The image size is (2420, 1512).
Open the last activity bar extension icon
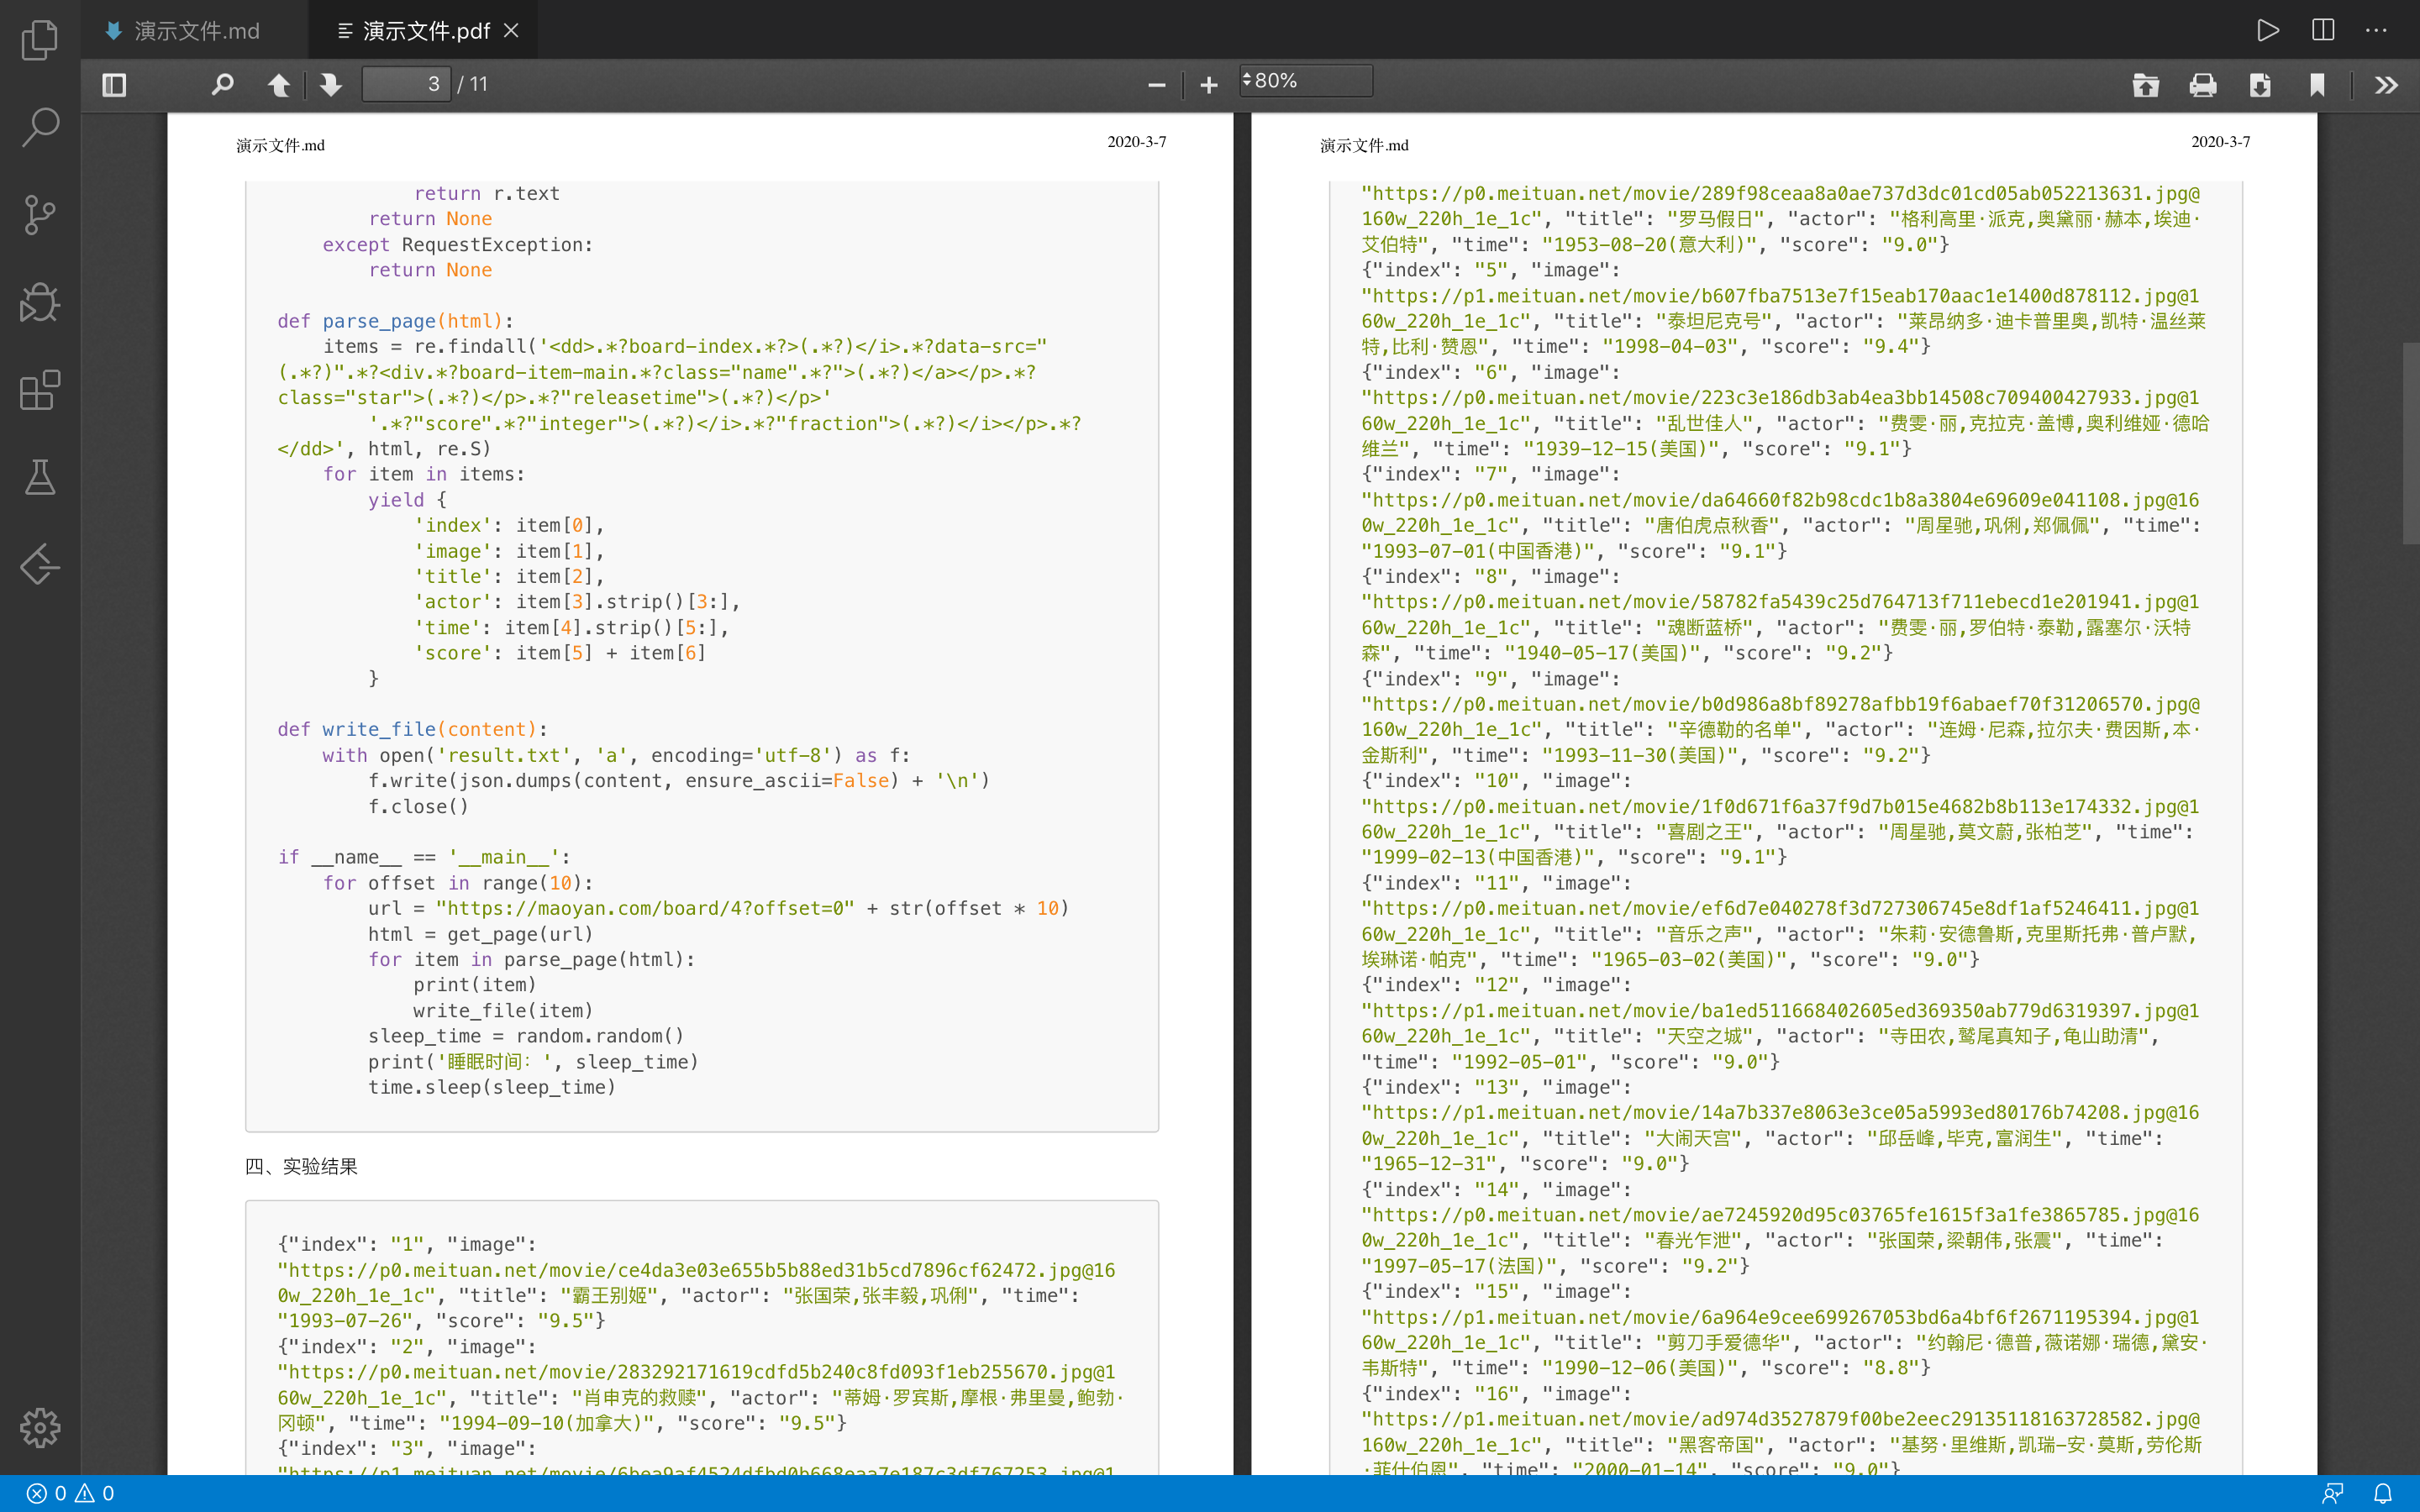[x=40, y=564]
